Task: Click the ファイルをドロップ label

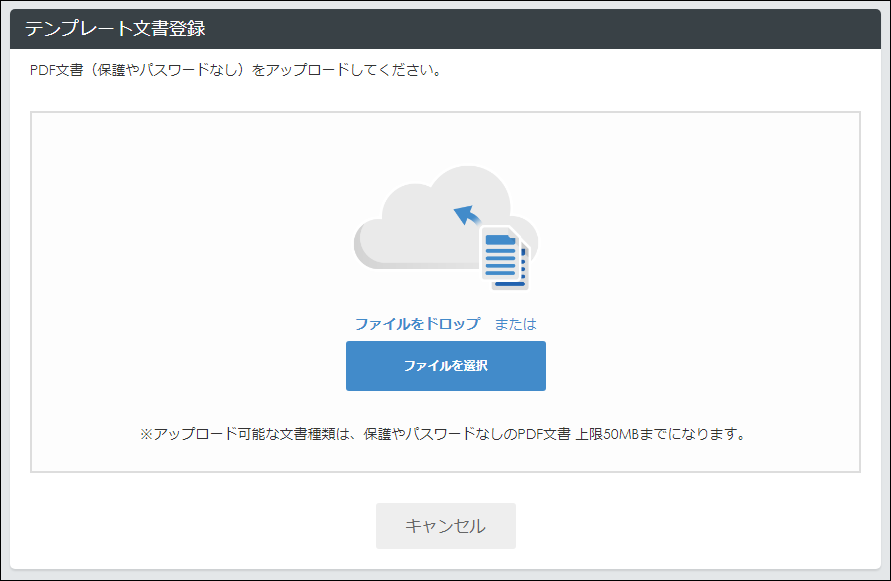Action: tap(418, 324)
